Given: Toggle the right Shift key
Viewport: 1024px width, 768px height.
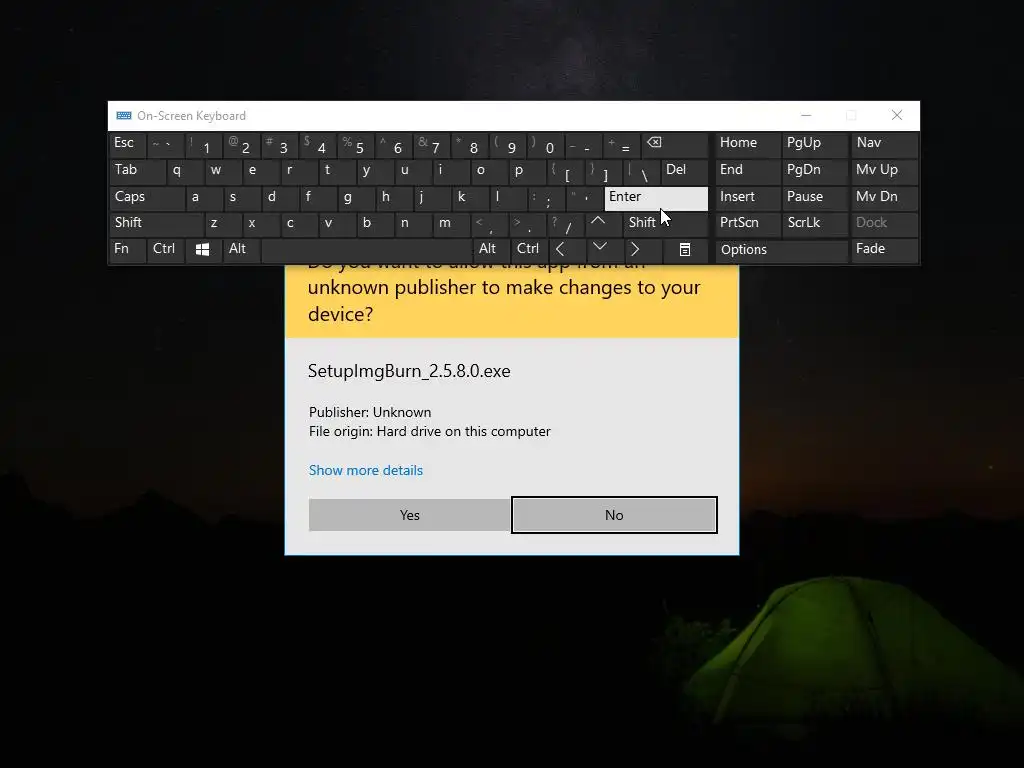Looking at the screenshot, I should (665, 223).
